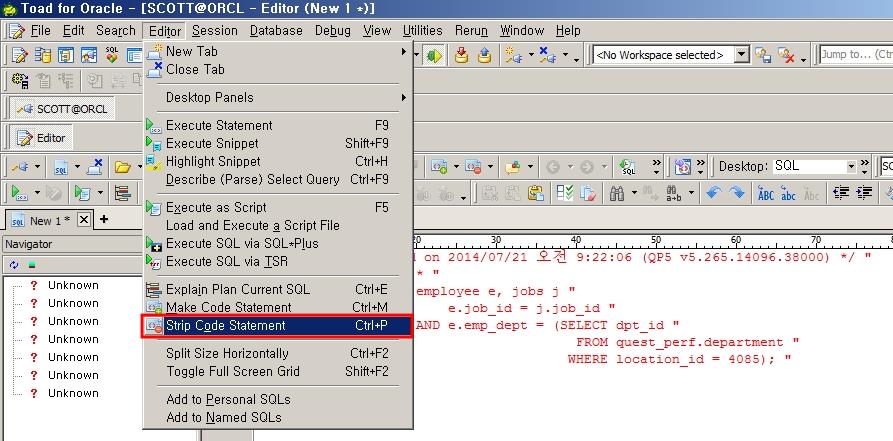Click the Jump to search field
Screen dimensions: 893x441
855,55
